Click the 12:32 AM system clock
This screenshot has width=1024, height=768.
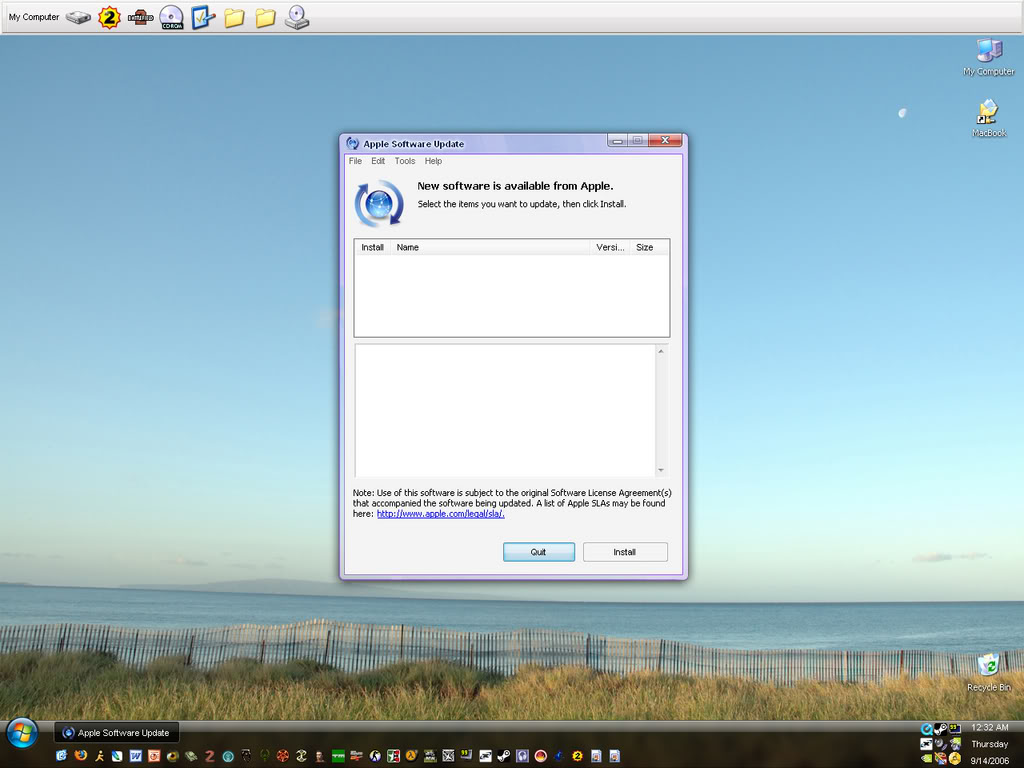(989, 728)
